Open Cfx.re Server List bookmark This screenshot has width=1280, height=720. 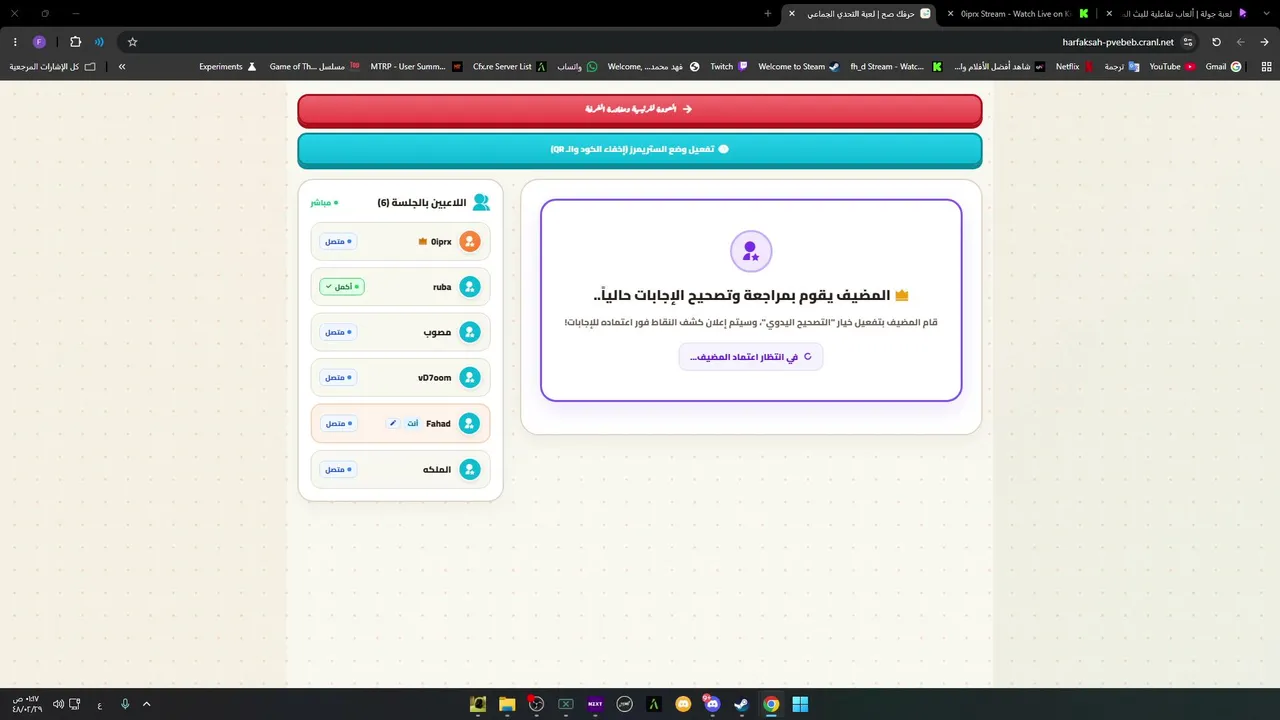click(x=509, y=67)
